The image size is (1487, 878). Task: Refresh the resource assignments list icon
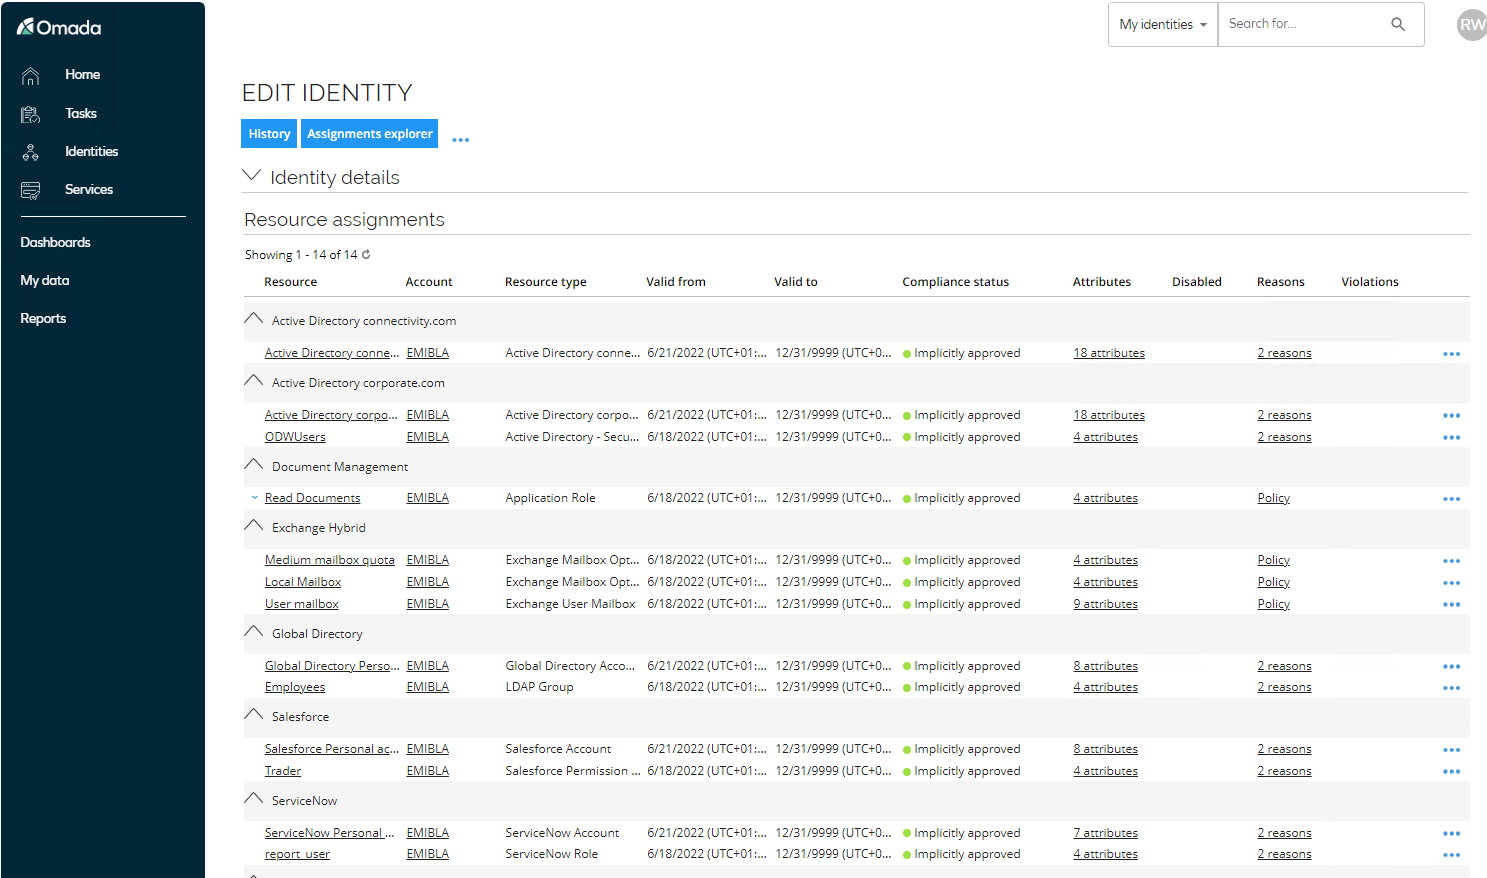pyautogui.click(x=366, y=254)
